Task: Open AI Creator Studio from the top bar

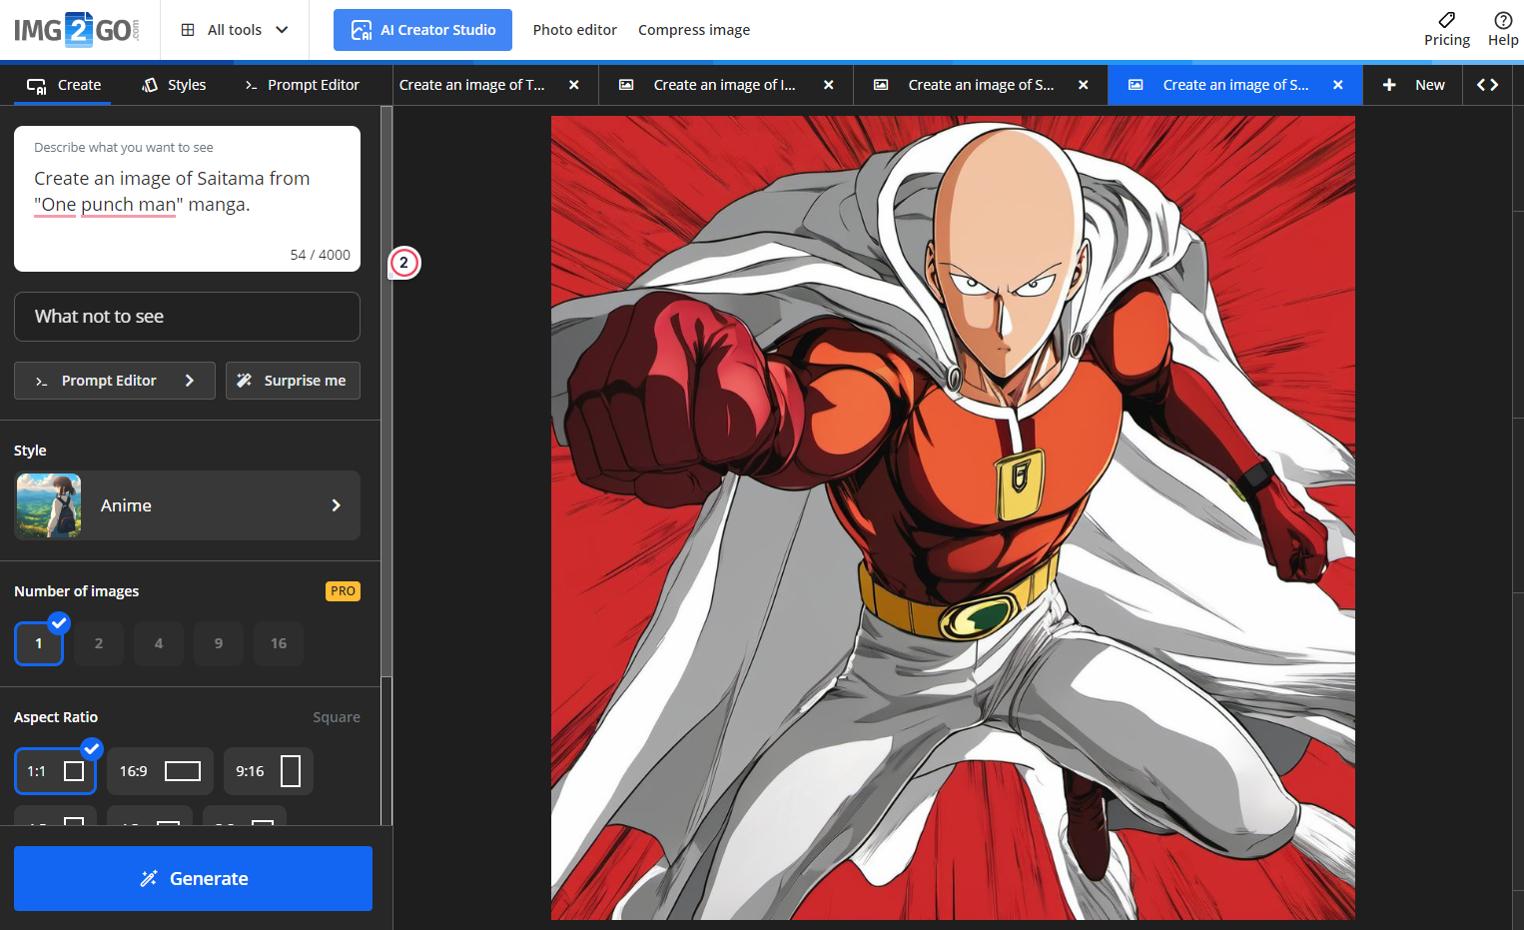Action: 422,29
